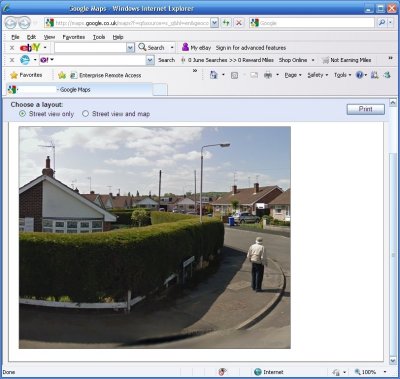Click the search magnifier beside the Google box

click(381, 23)
